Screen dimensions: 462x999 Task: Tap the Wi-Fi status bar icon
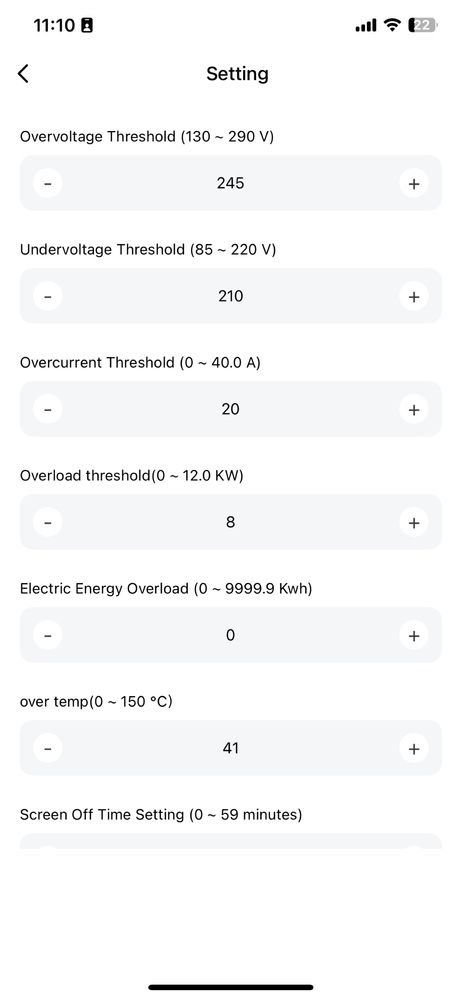[x=393, y=25]
